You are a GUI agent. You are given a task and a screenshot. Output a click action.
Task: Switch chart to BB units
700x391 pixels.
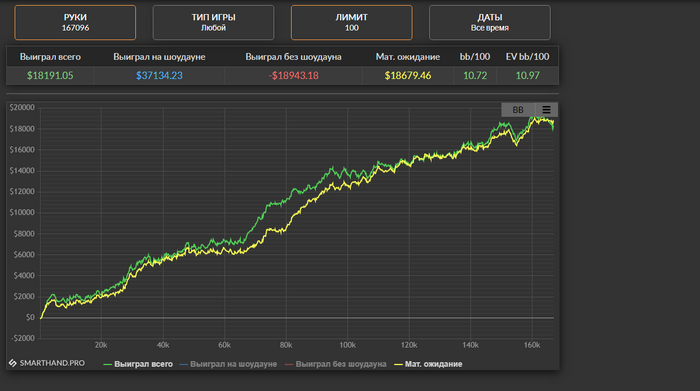[518, 110]
